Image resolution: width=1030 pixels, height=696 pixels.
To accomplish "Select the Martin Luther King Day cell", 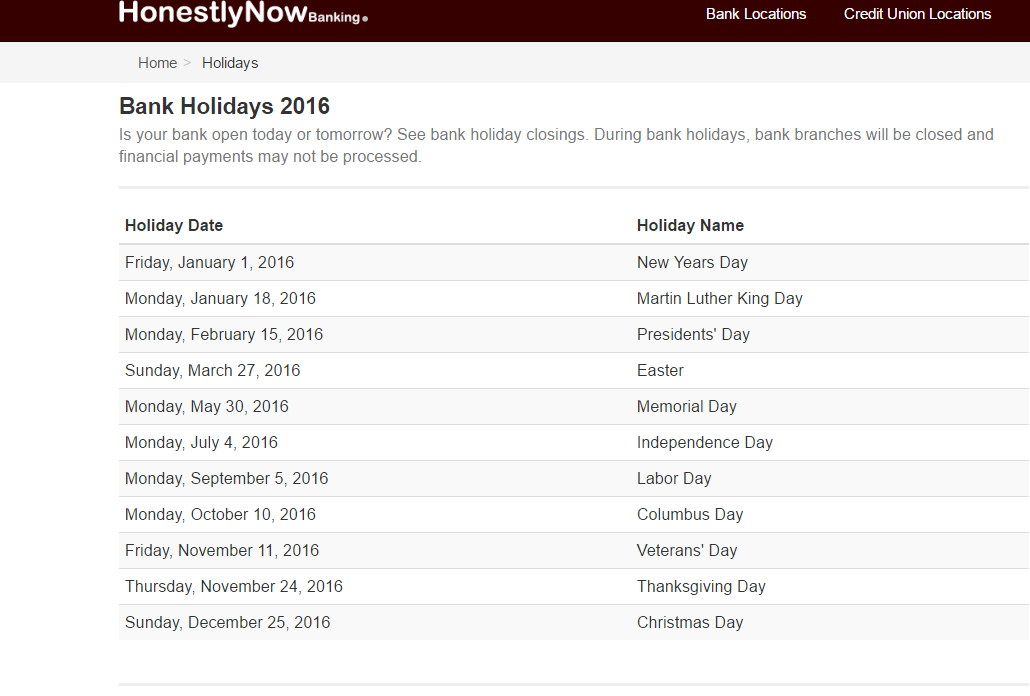I will point(719,299).
